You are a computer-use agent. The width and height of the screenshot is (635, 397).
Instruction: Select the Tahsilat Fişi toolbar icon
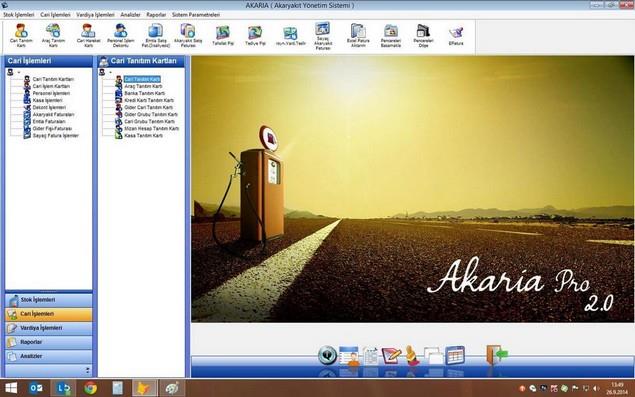click(x=223, y=35)
